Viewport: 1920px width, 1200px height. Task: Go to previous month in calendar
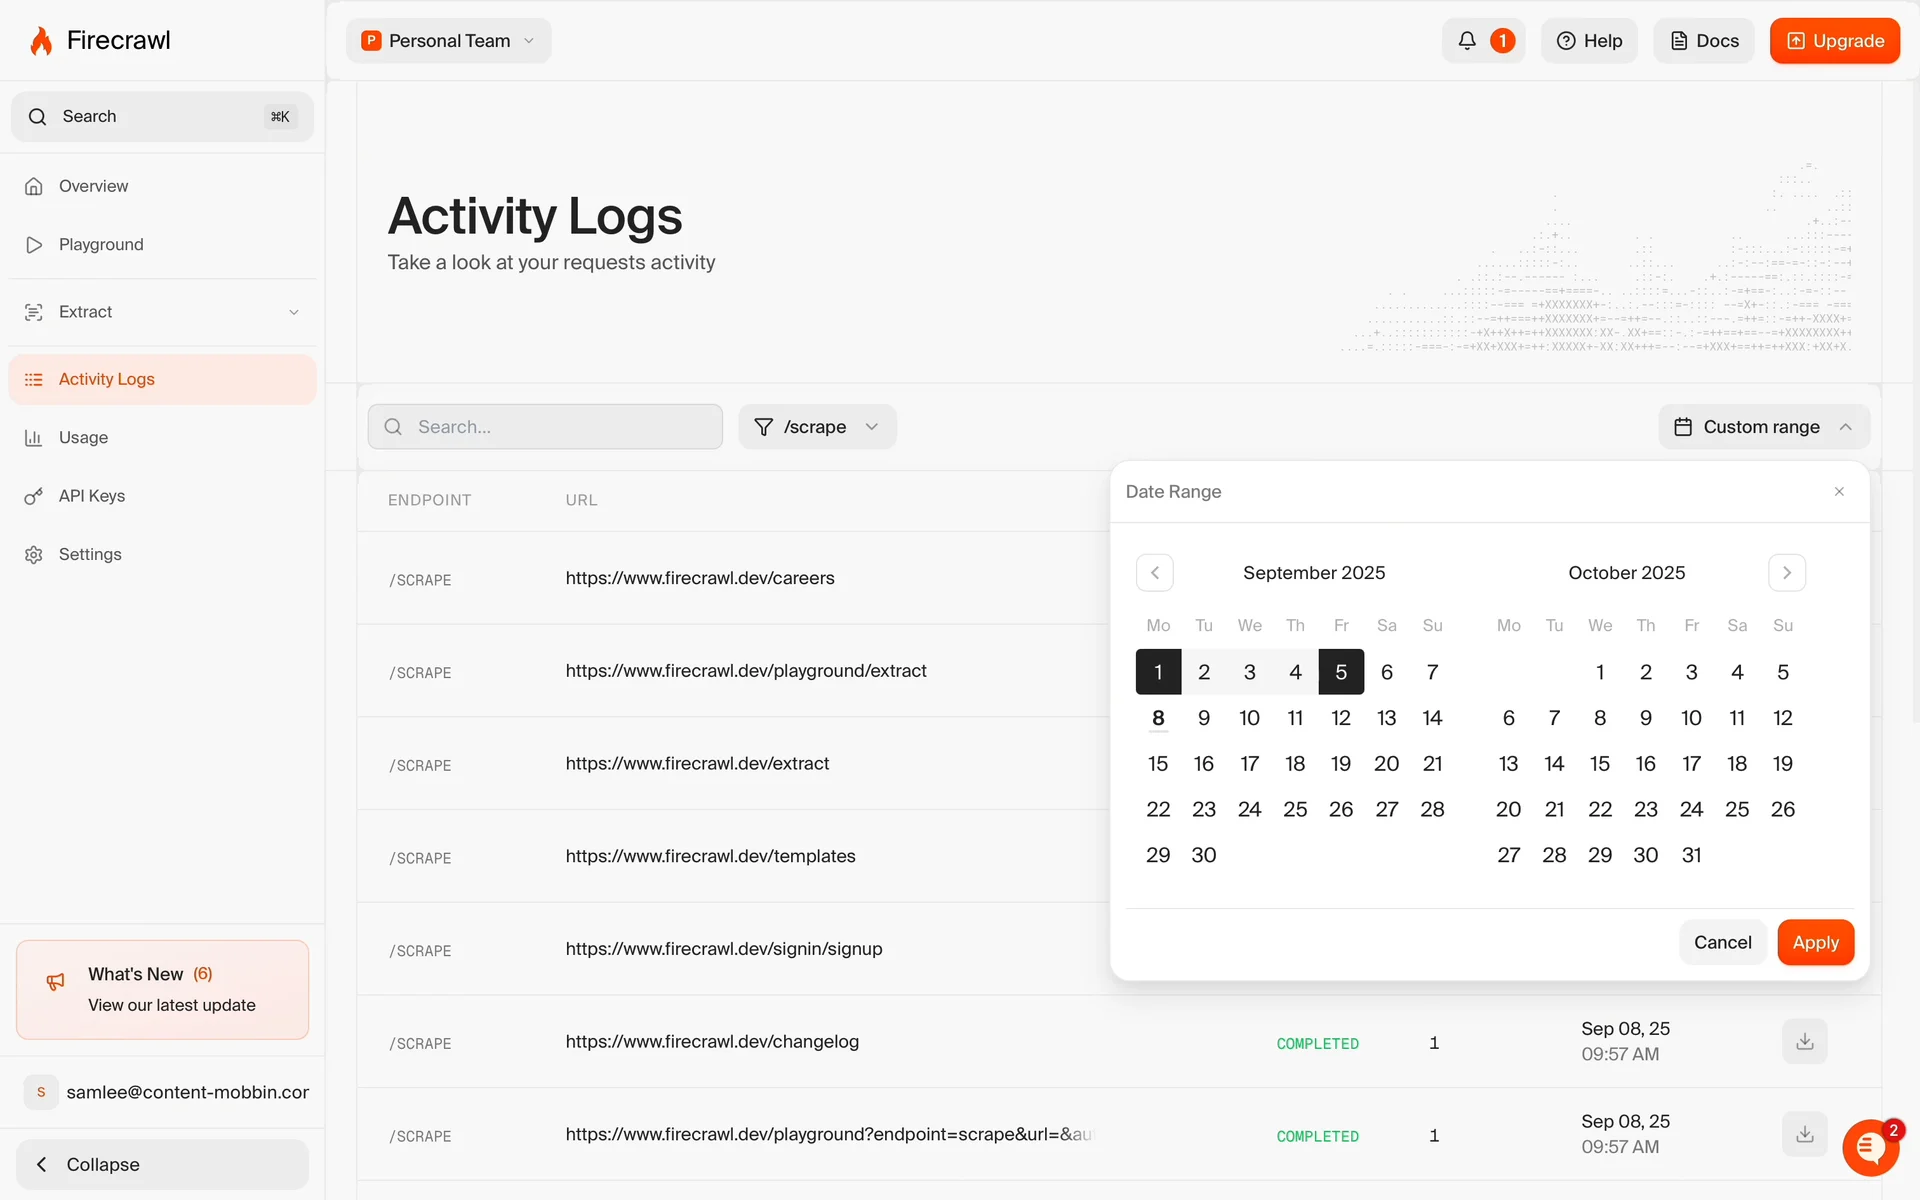1155,573
